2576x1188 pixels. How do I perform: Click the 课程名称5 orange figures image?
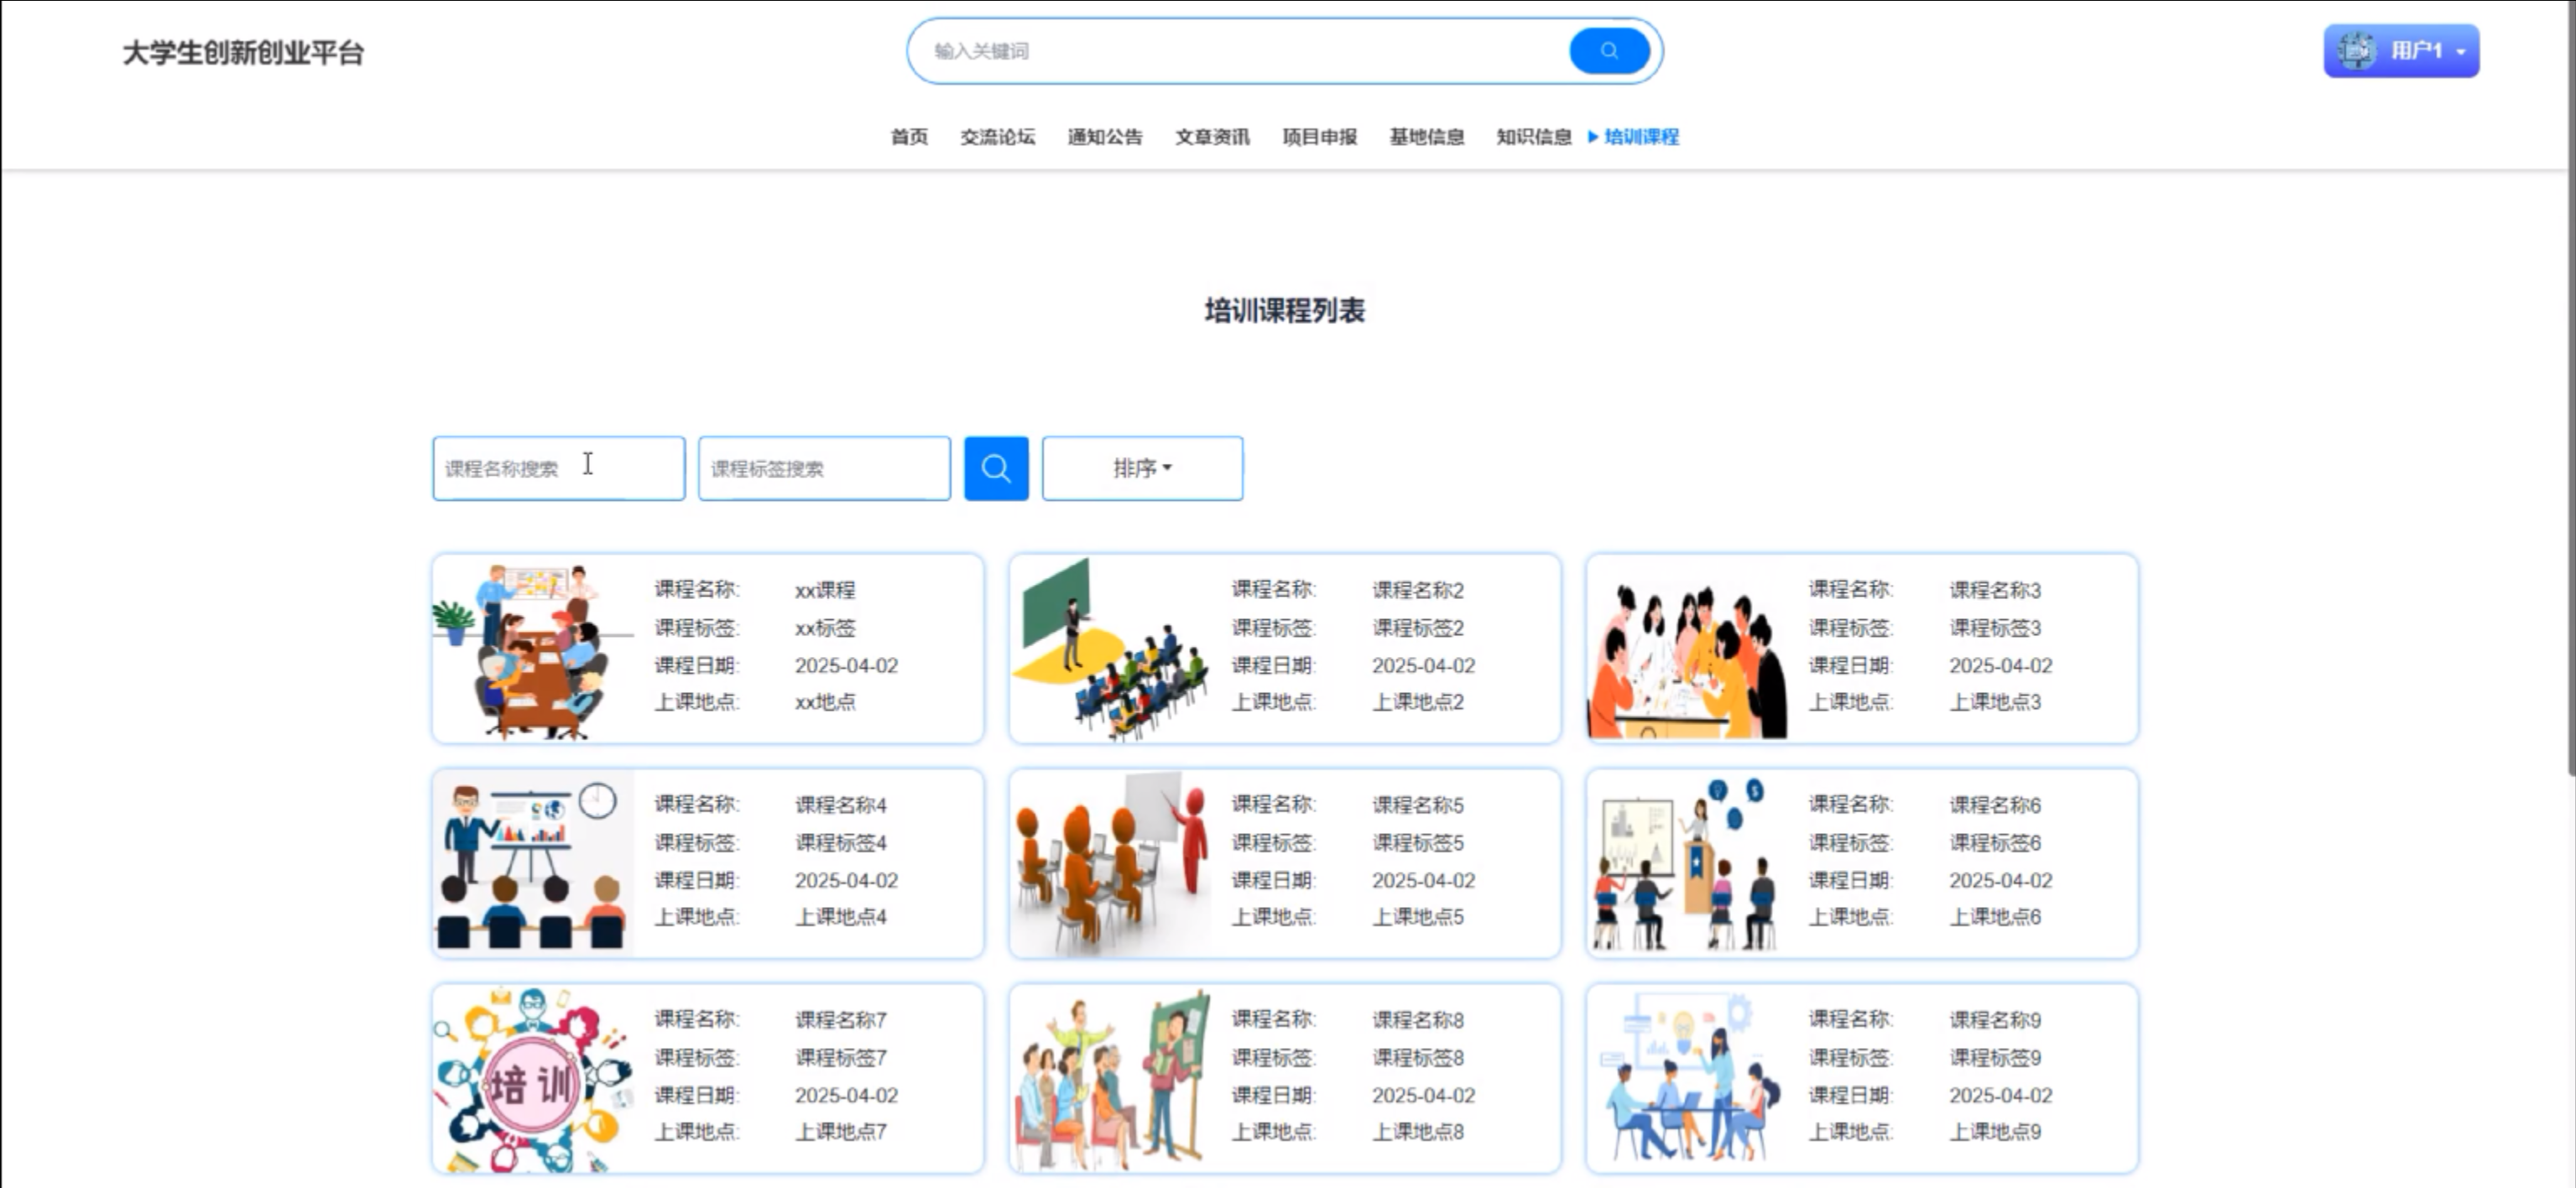pyautogui.click(x=1110, y=863)
